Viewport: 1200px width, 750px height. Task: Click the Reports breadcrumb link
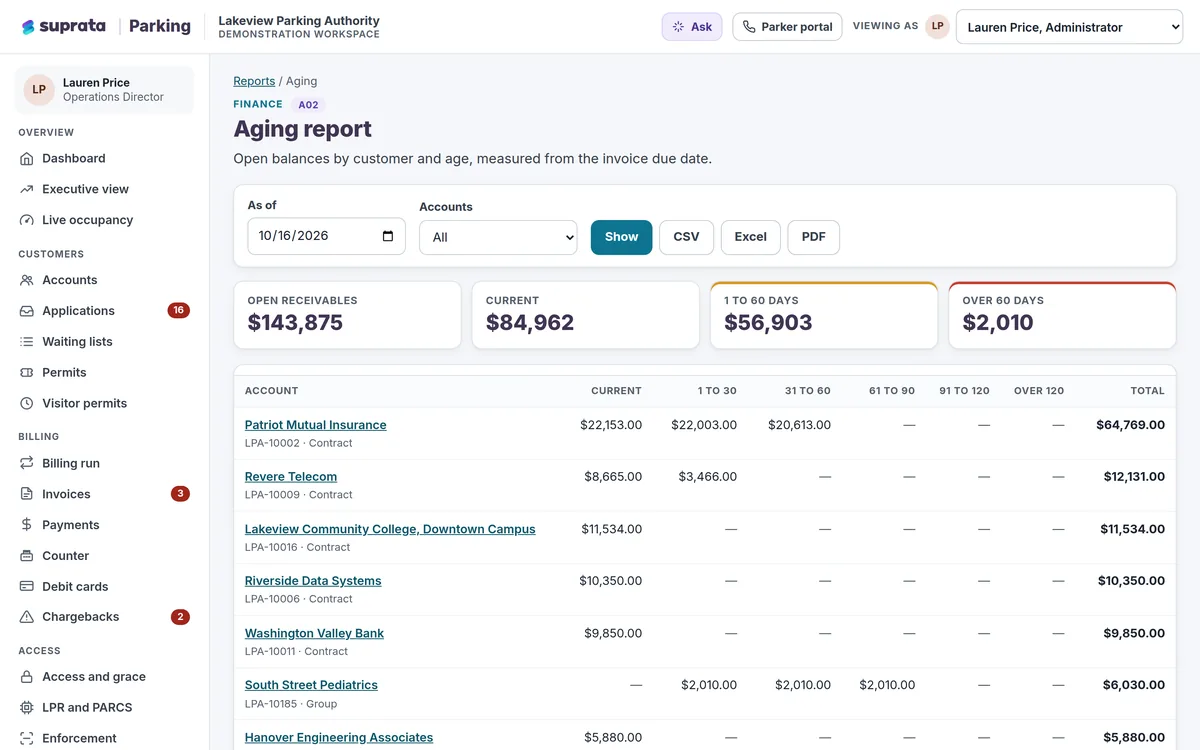[x=254, y=81]
